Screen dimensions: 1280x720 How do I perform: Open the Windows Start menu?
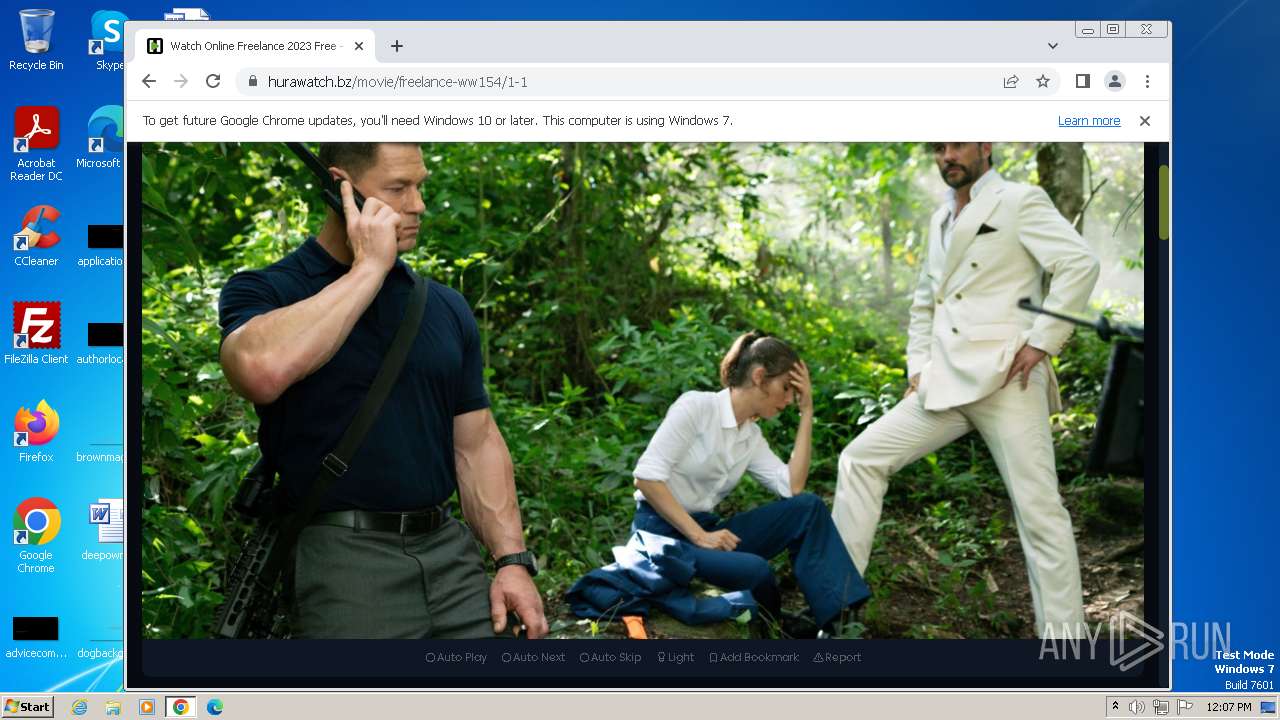click(27, 707)
